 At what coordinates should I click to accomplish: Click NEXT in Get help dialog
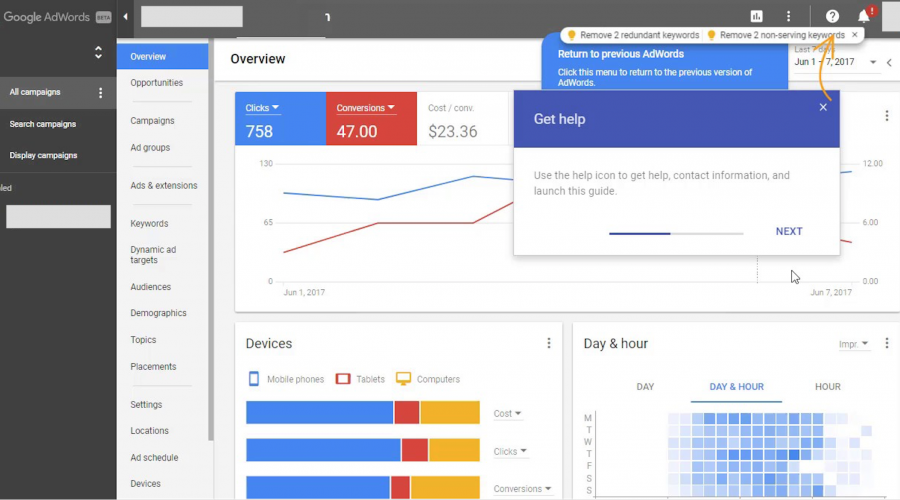(789, 231)
